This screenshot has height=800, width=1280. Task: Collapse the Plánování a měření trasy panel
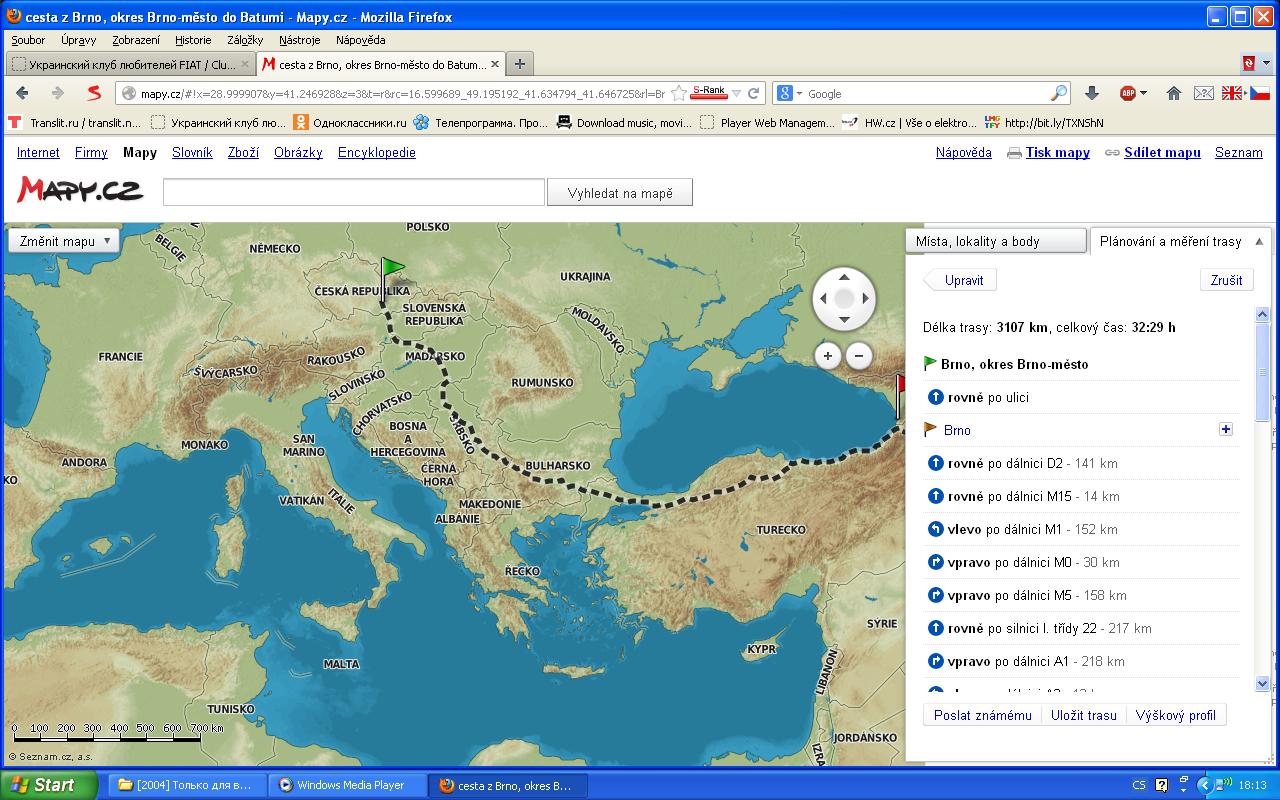click(x=1258, y=241)
